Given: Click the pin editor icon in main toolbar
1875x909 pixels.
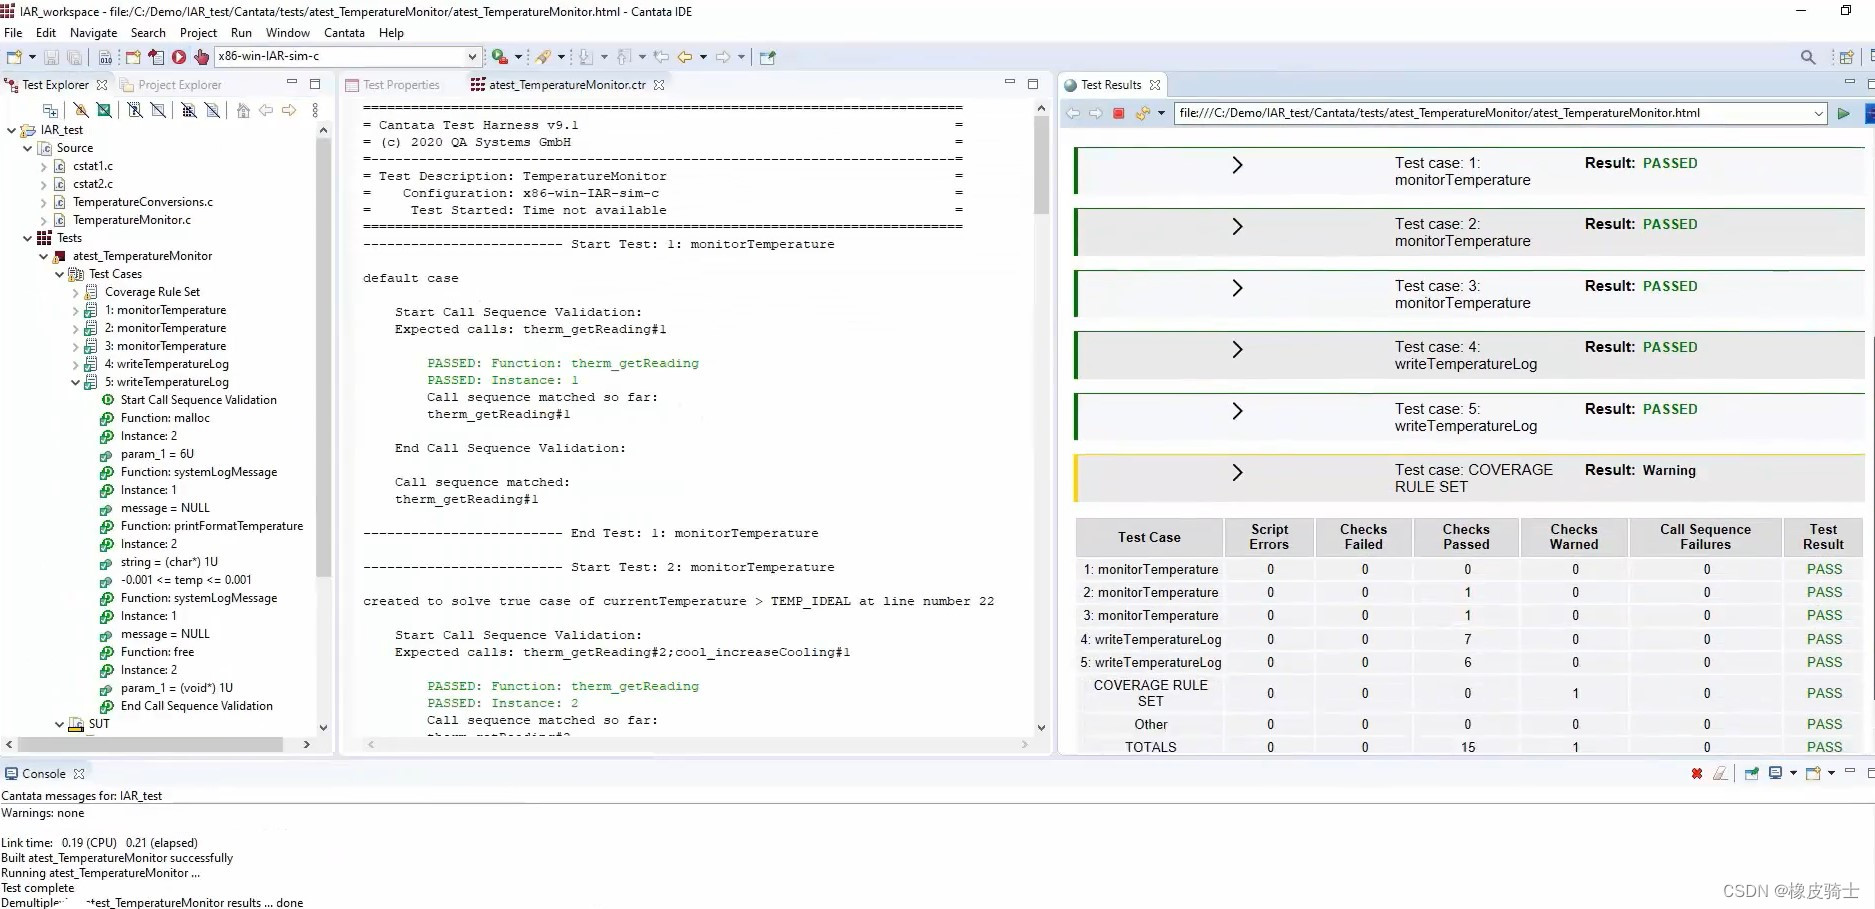Looking at the screenshot, I should (767, 57).
